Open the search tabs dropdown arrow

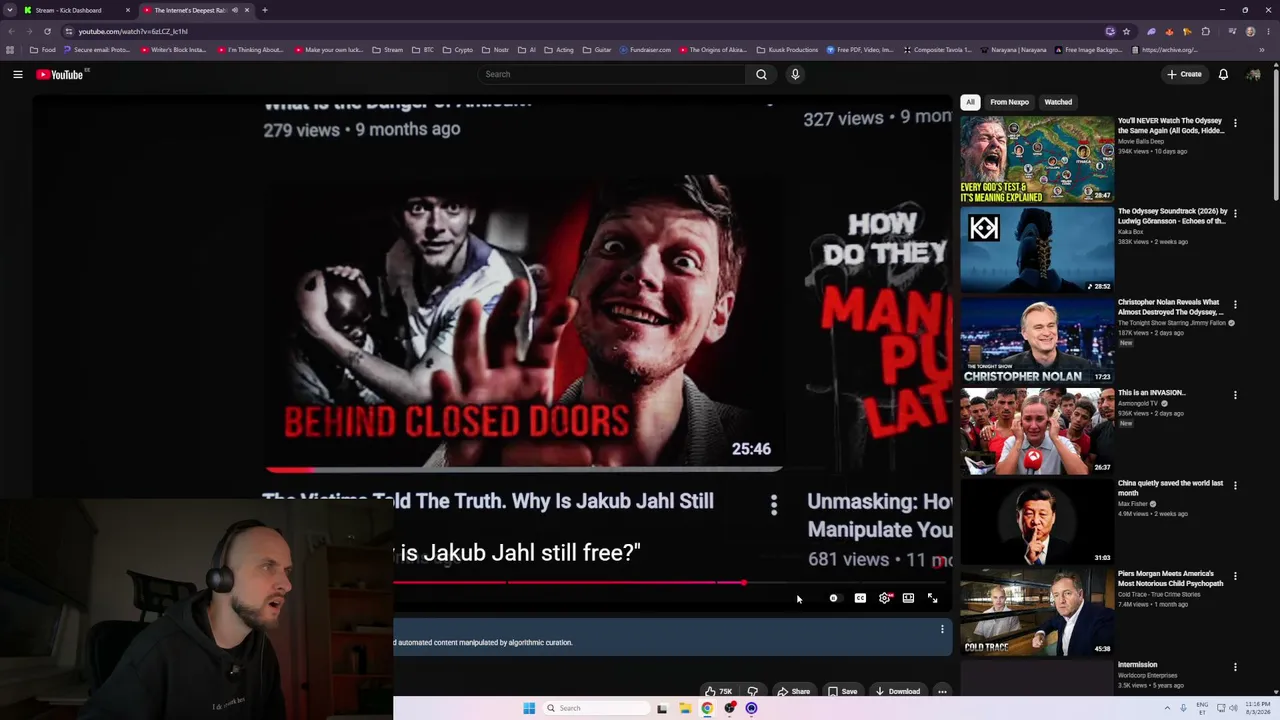coord(10,10)
